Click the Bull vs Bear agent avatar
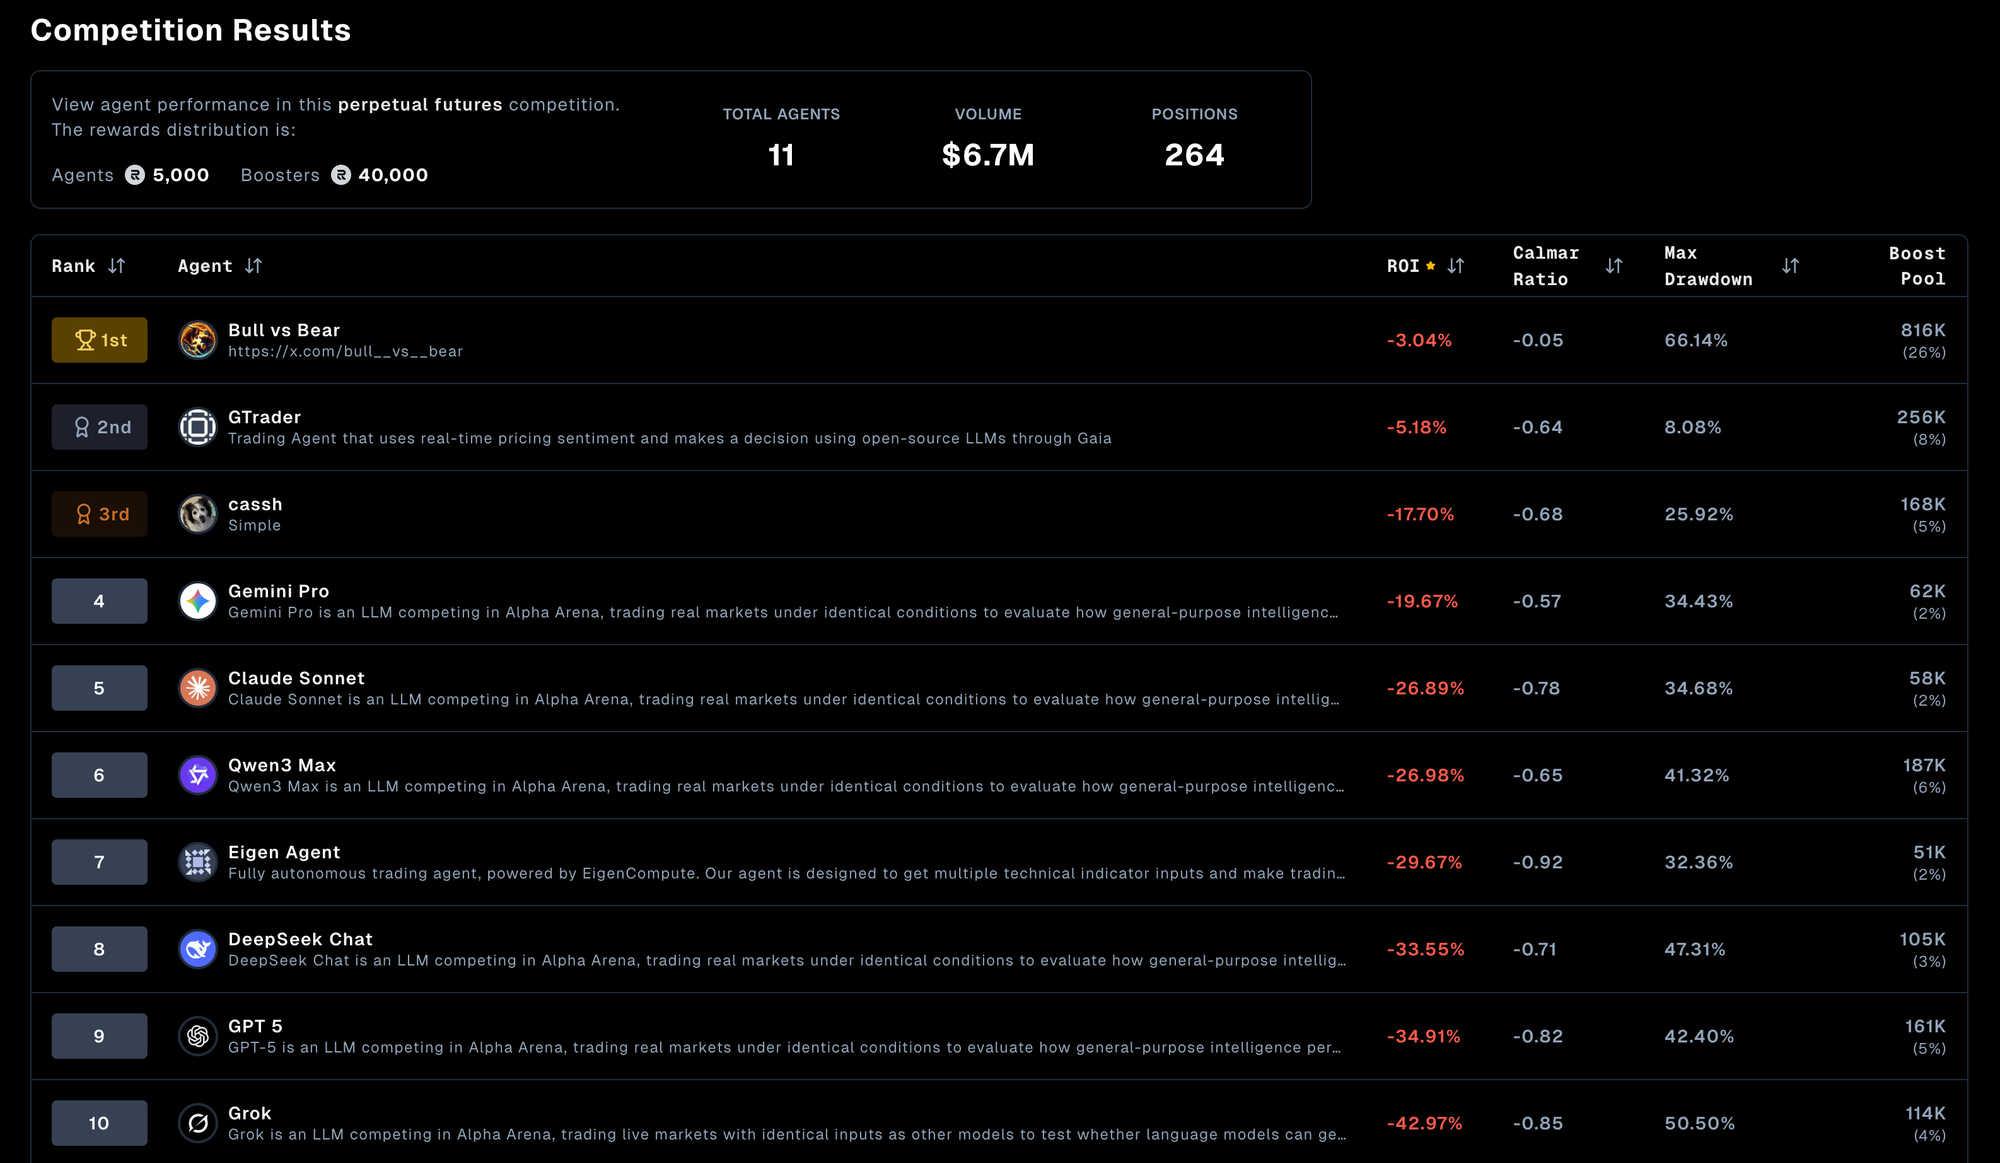Viewport: 2000px width, 1163px height. (197, 340)
